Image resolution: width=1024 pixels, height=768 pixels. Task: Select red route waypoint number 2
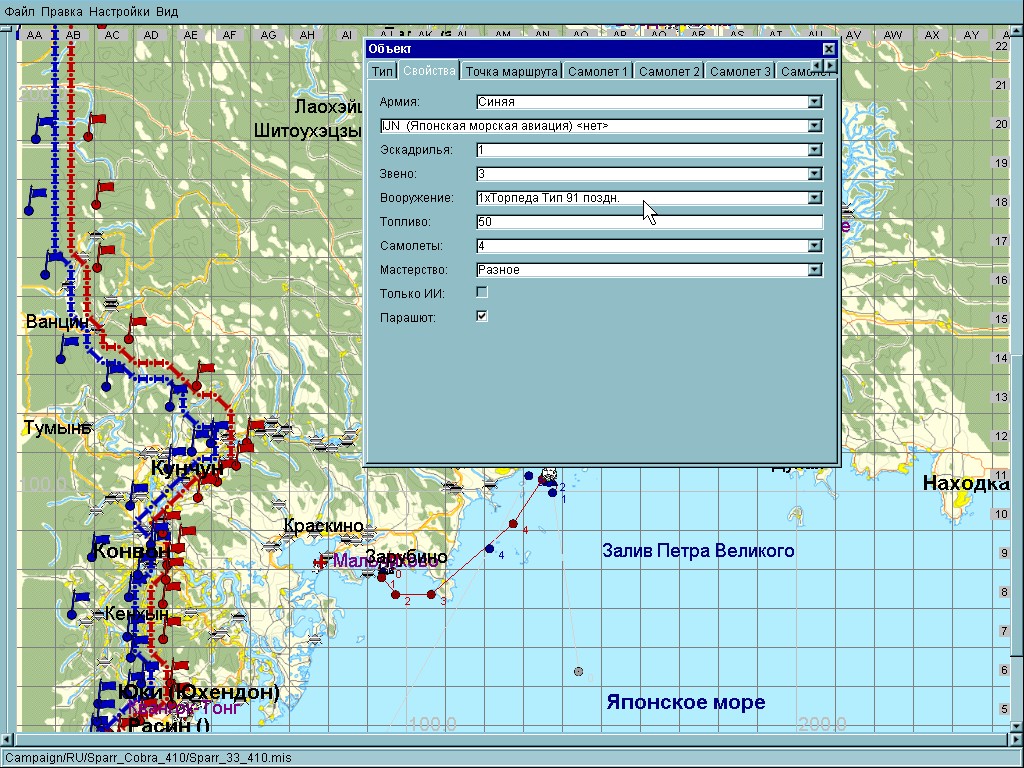(396, 594)
